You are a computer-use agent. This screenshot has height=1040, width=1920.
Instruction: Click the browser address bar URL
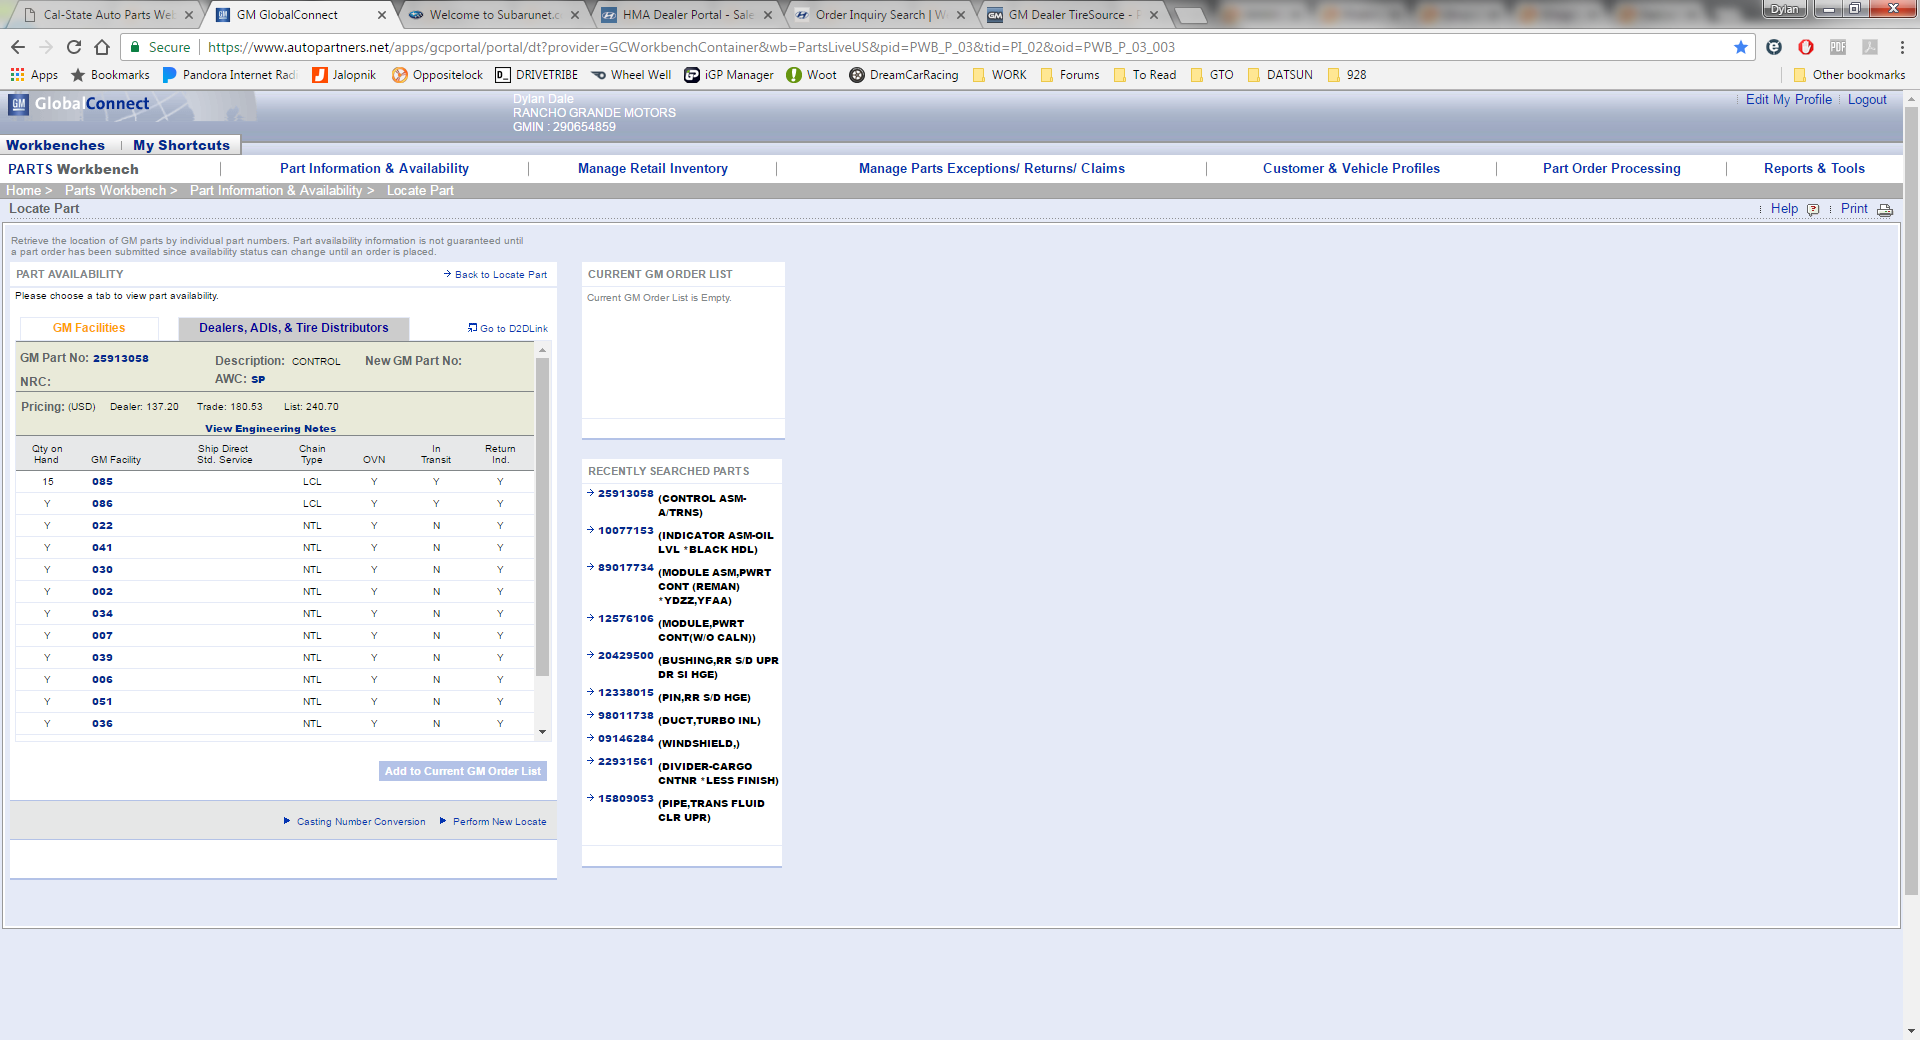click(690, 47)
